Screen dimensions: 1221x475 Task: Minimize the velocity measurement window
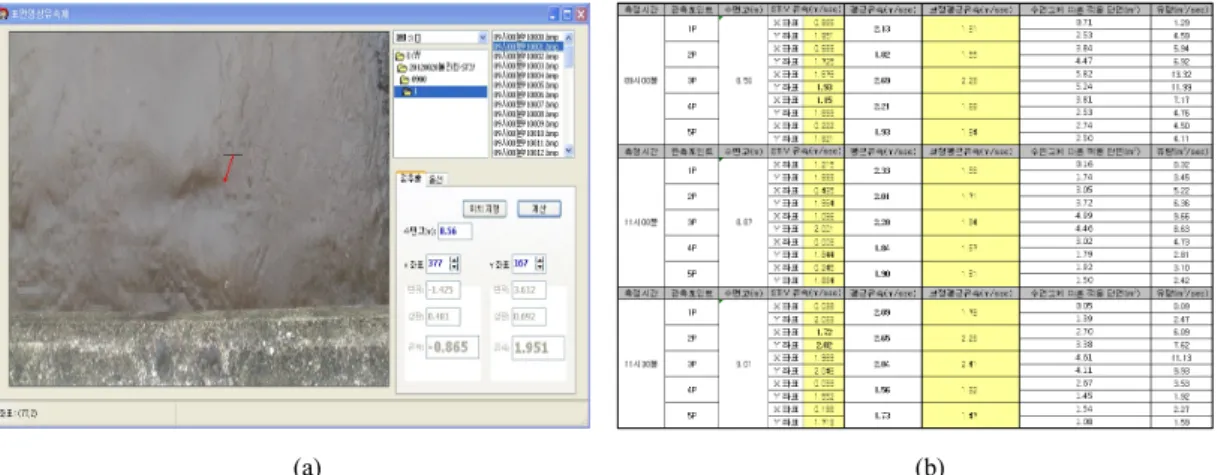coord(552,15)
